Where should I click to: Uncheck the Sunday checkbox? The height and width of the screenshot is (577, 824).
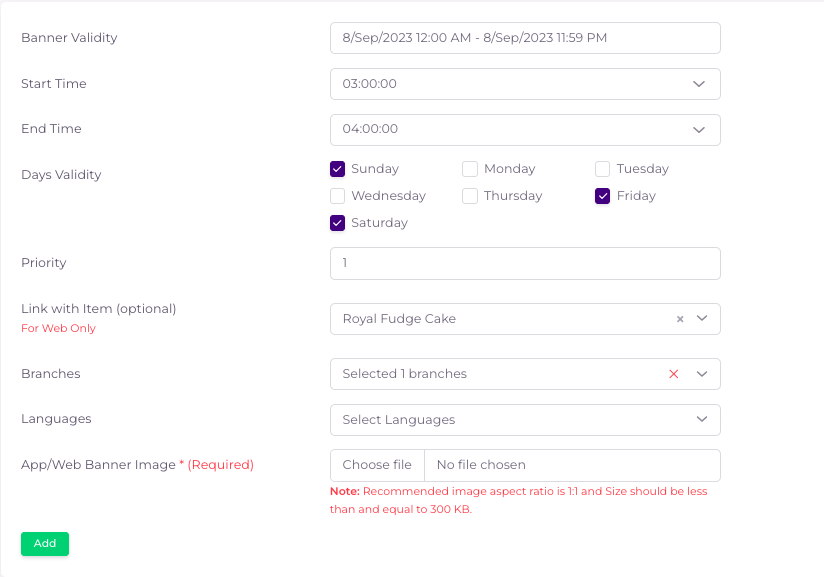click(338, 169)
